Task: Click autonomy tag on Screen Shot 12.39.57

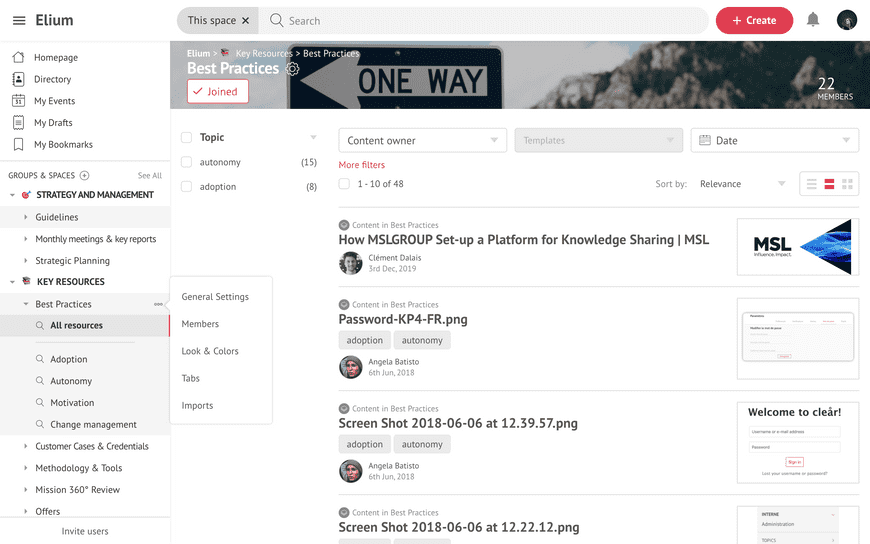Action: pyautogui.click(x=422, y=444)
